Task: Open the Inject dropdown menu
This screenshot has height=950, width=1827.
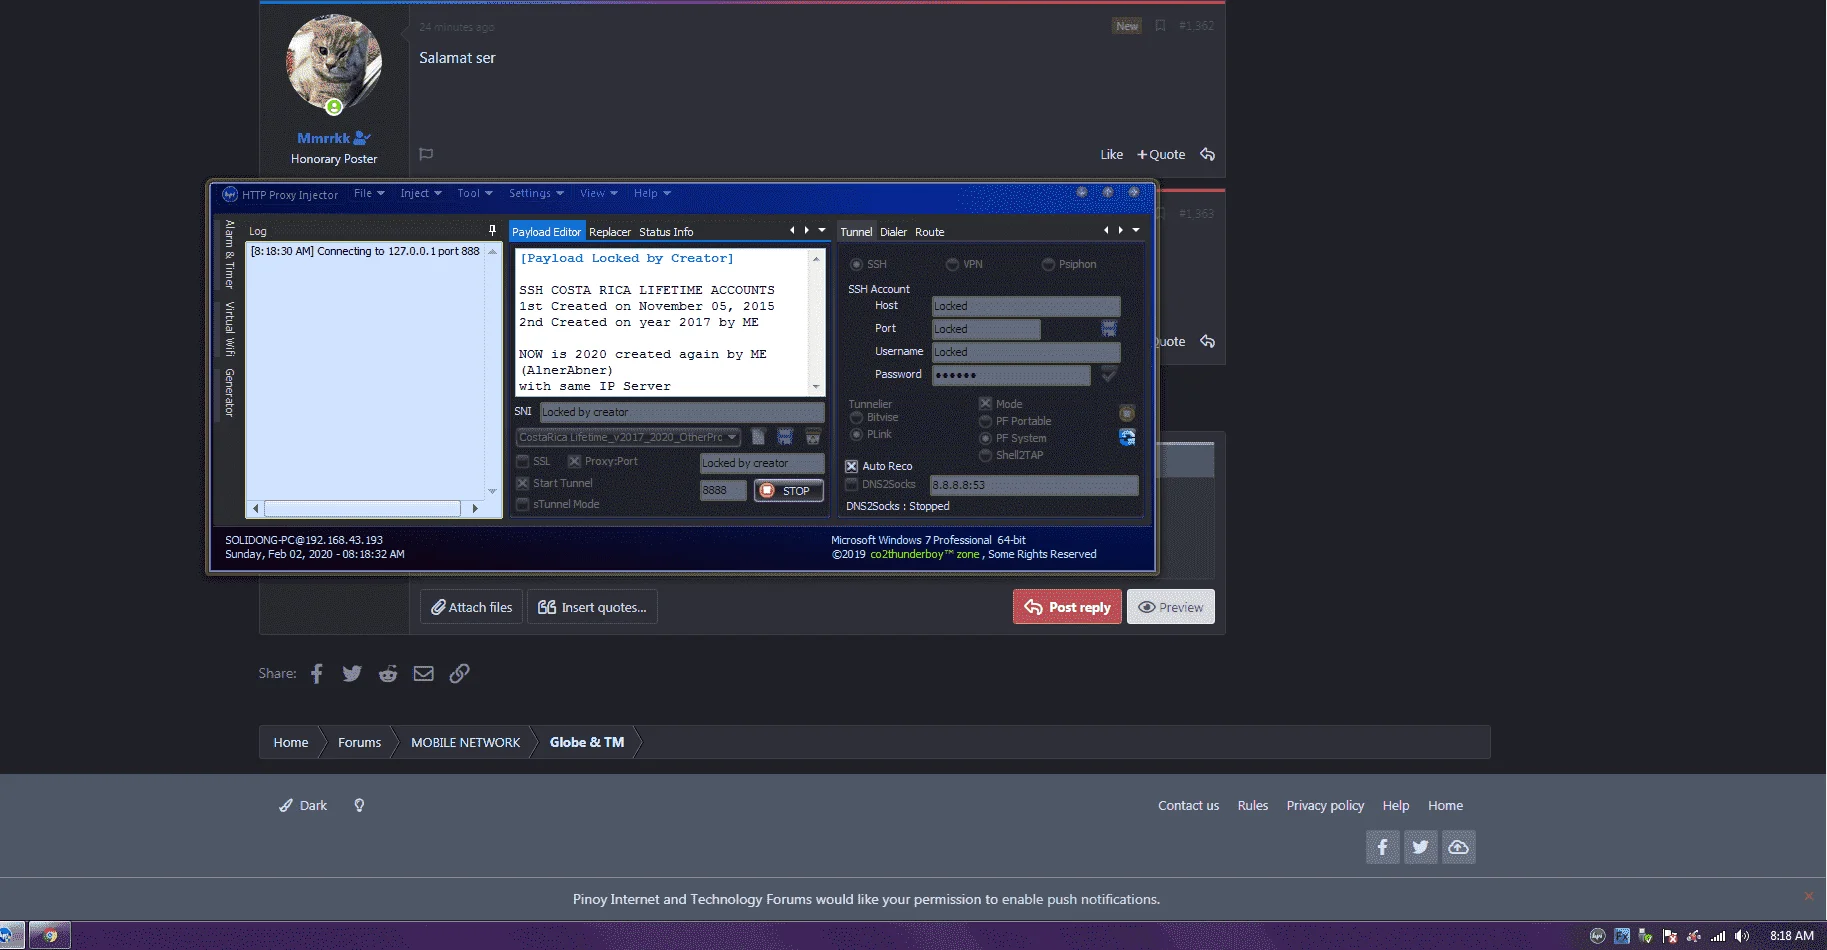Action: [421, 193]
